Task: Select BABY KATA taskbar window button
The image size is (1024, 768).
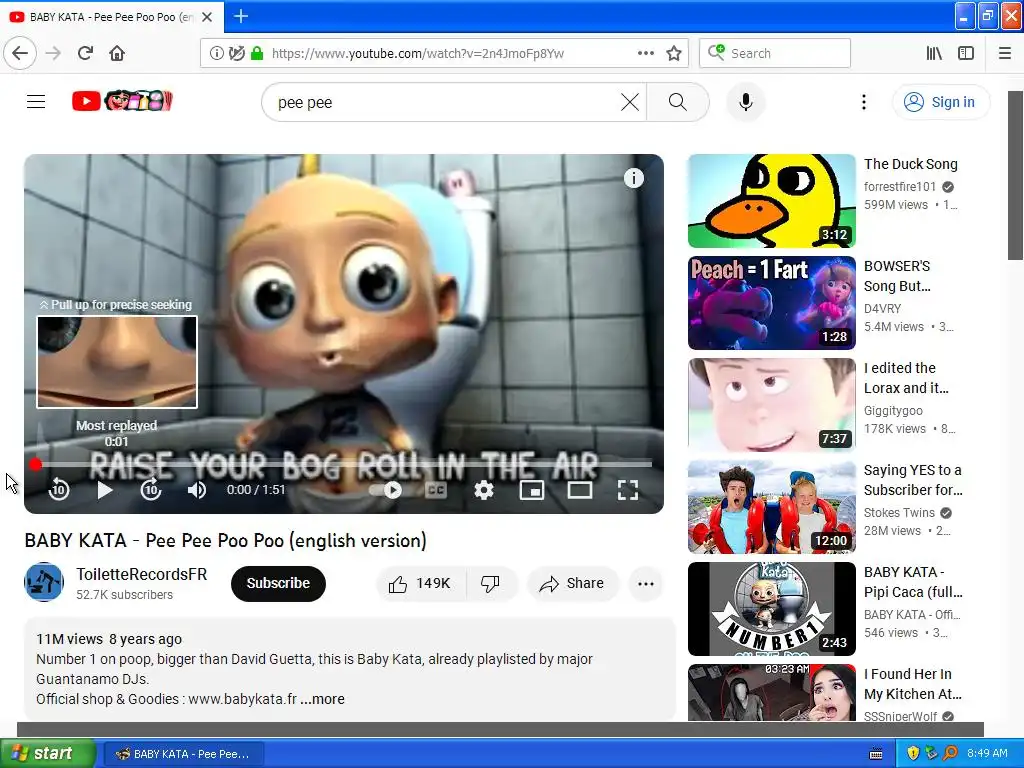Action: click(184, 754)
